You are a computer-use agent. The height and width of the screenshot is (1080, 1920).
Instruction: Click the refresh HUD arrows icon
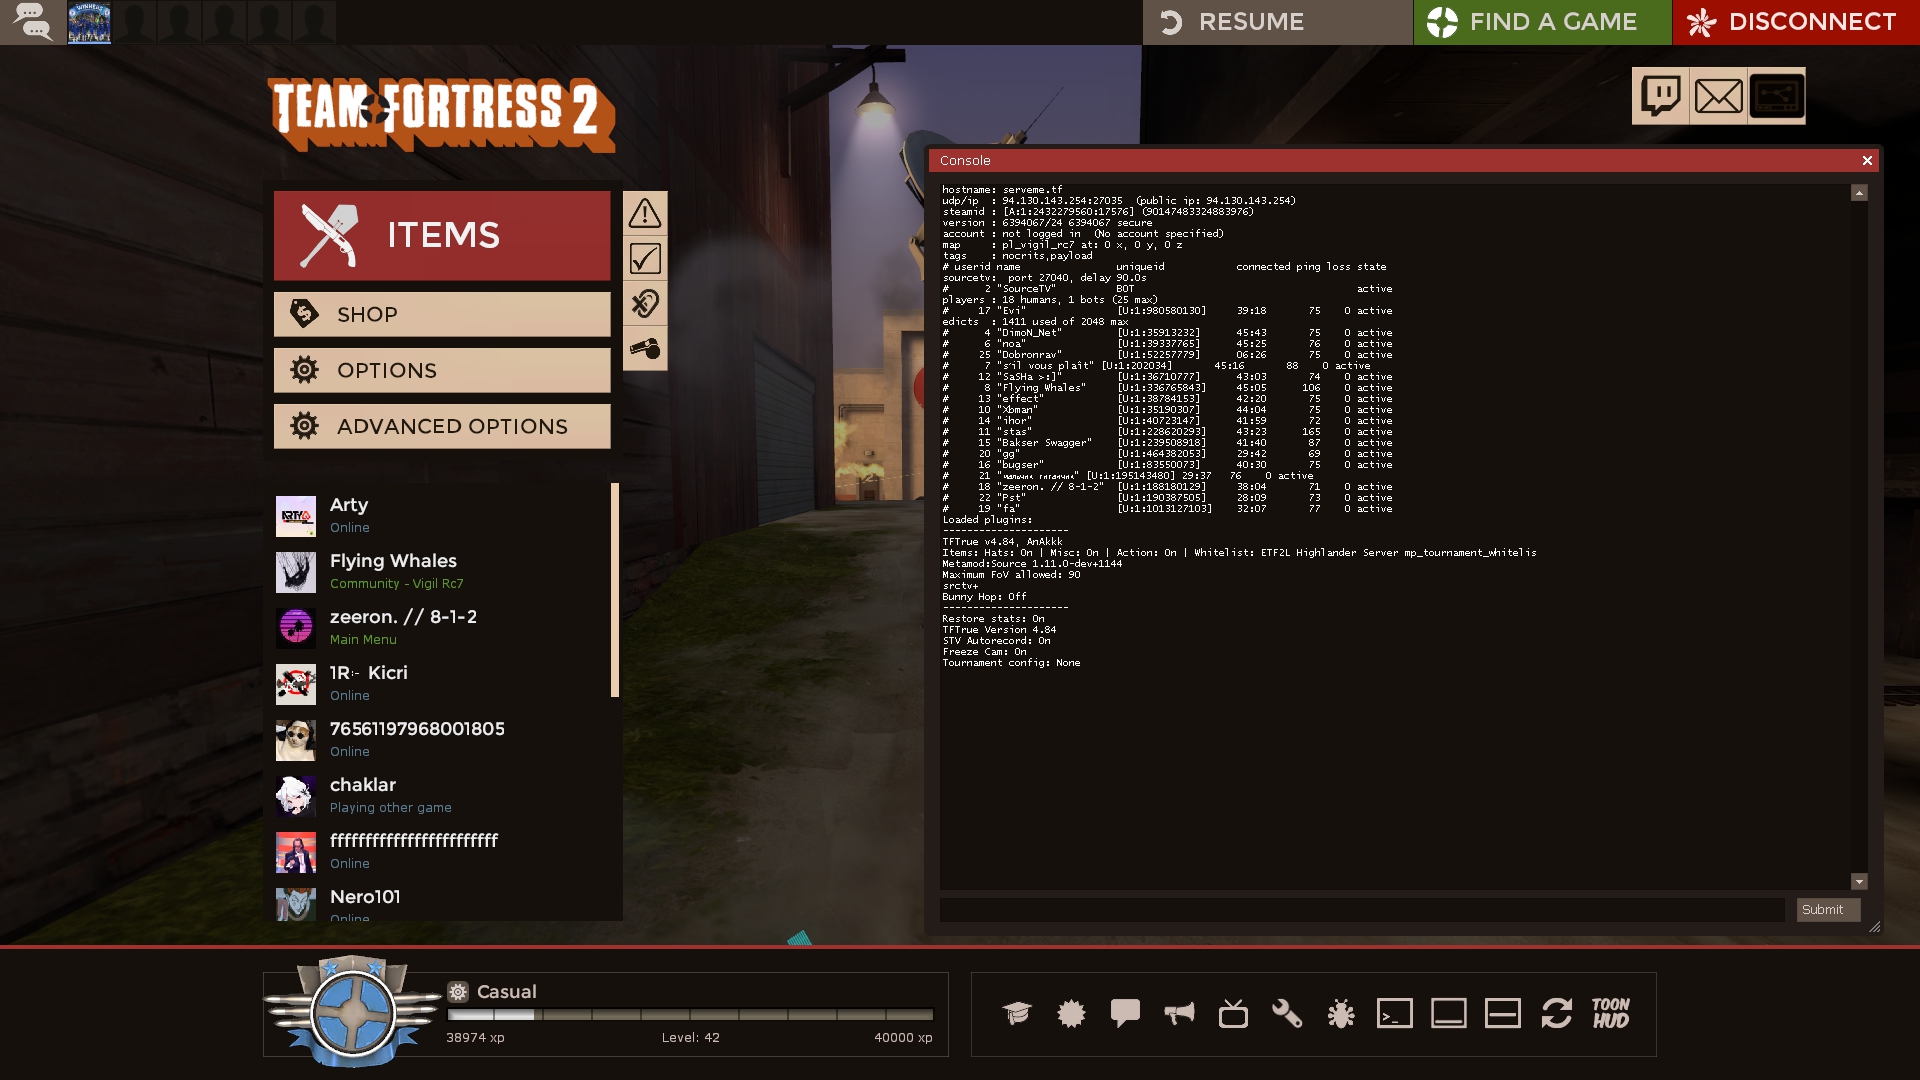pyautogui.click(x=1557, y=1014)
